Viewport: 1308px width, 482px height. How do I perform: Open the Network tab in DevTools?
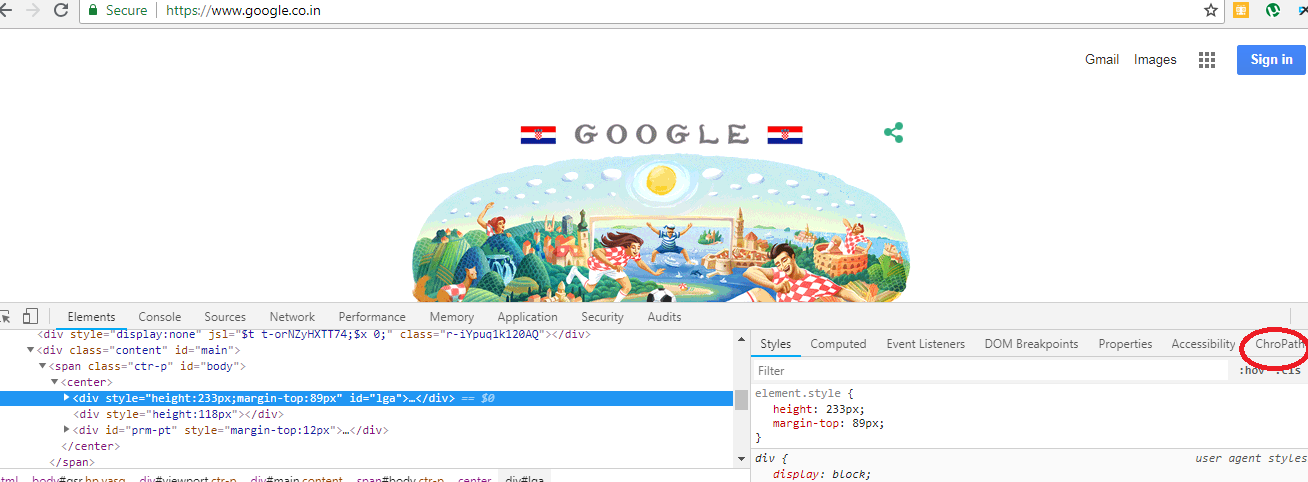click(292, 317)
